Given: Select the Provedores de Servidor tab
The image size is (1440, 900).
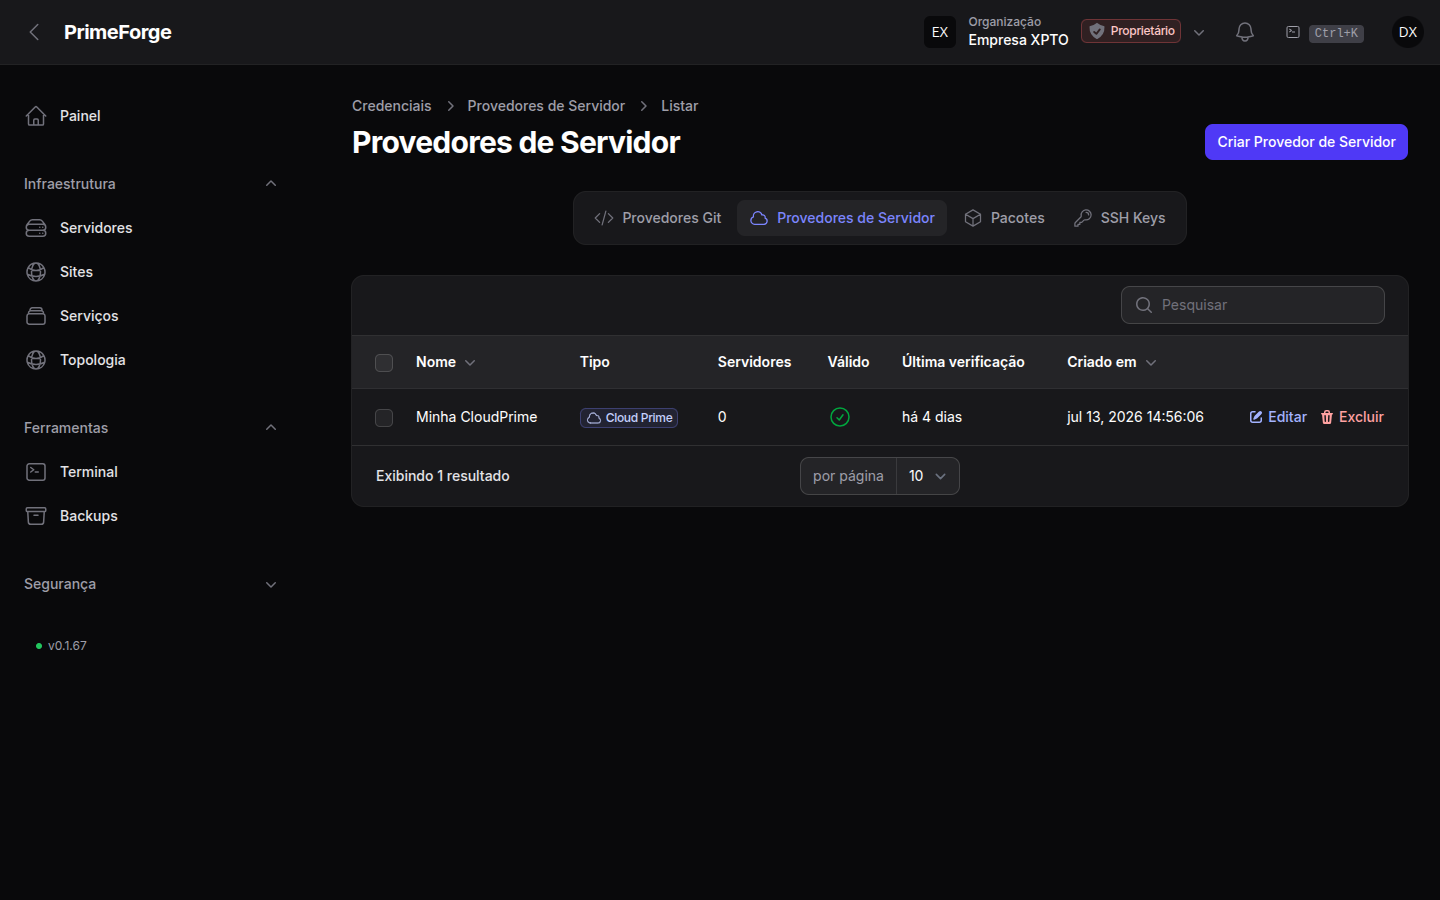Looking at the screenshot, I should tap(842, 218).
